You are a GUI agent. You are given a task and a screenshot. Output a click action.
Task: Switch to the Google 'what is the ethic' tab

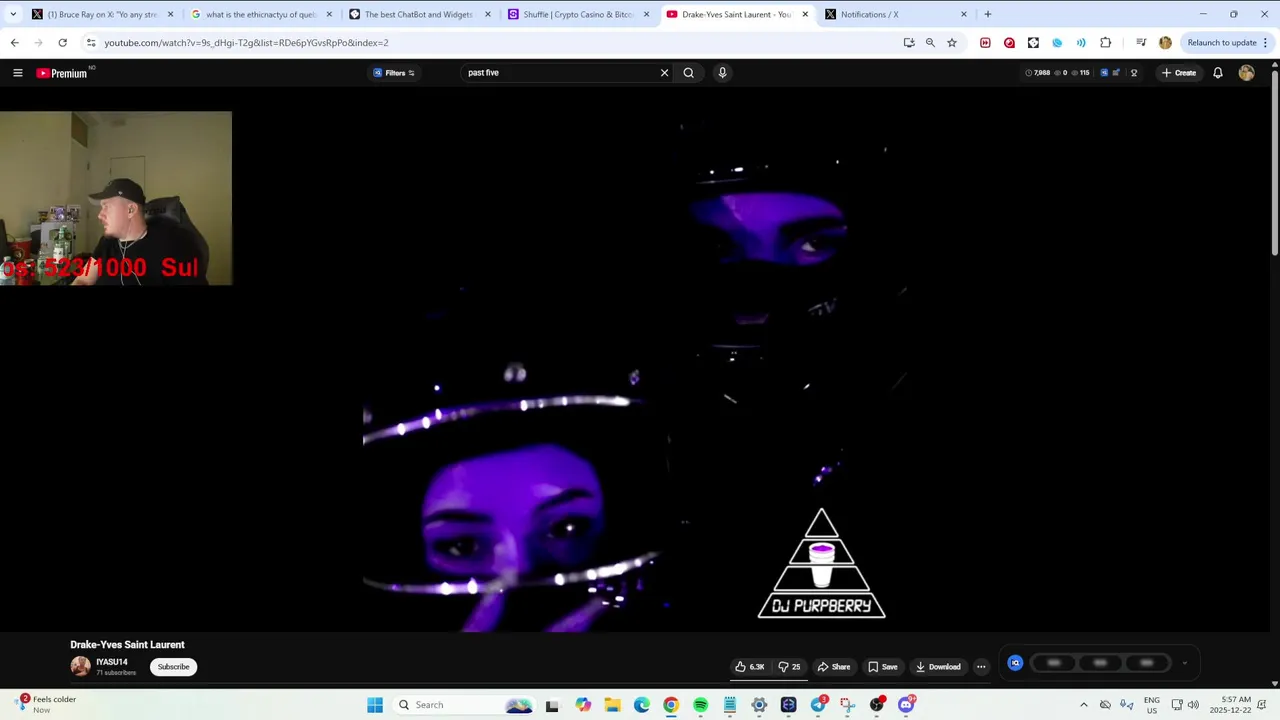[x=260, y=14]
